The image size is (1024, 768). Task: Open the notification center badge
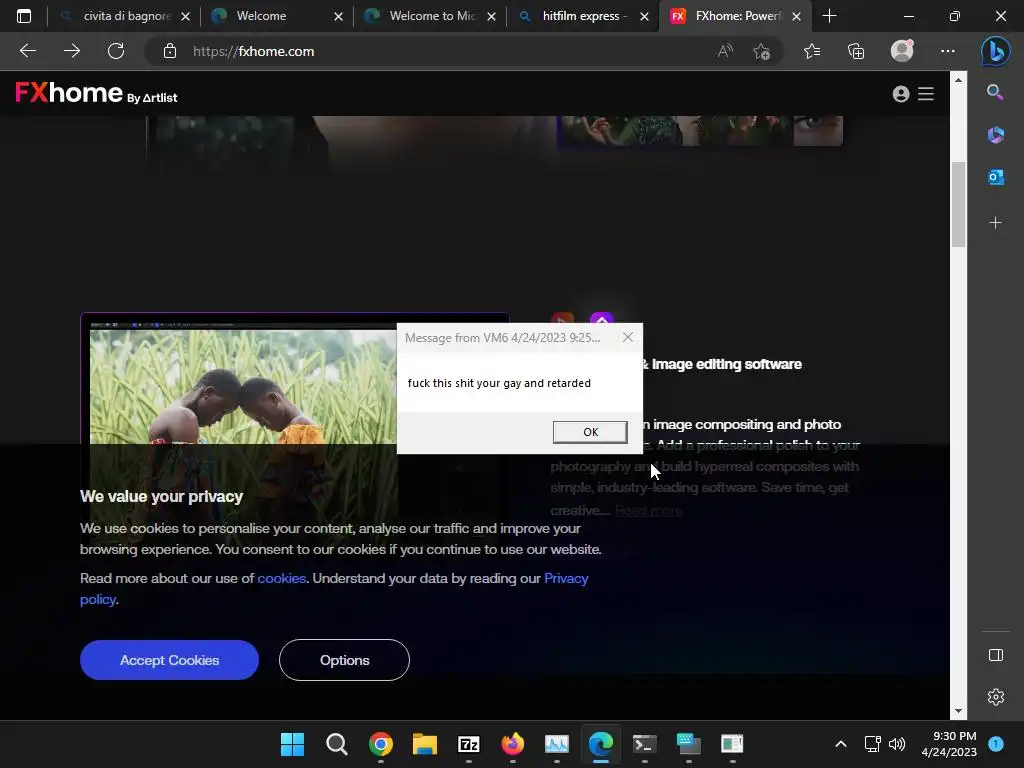pos(995,744)
